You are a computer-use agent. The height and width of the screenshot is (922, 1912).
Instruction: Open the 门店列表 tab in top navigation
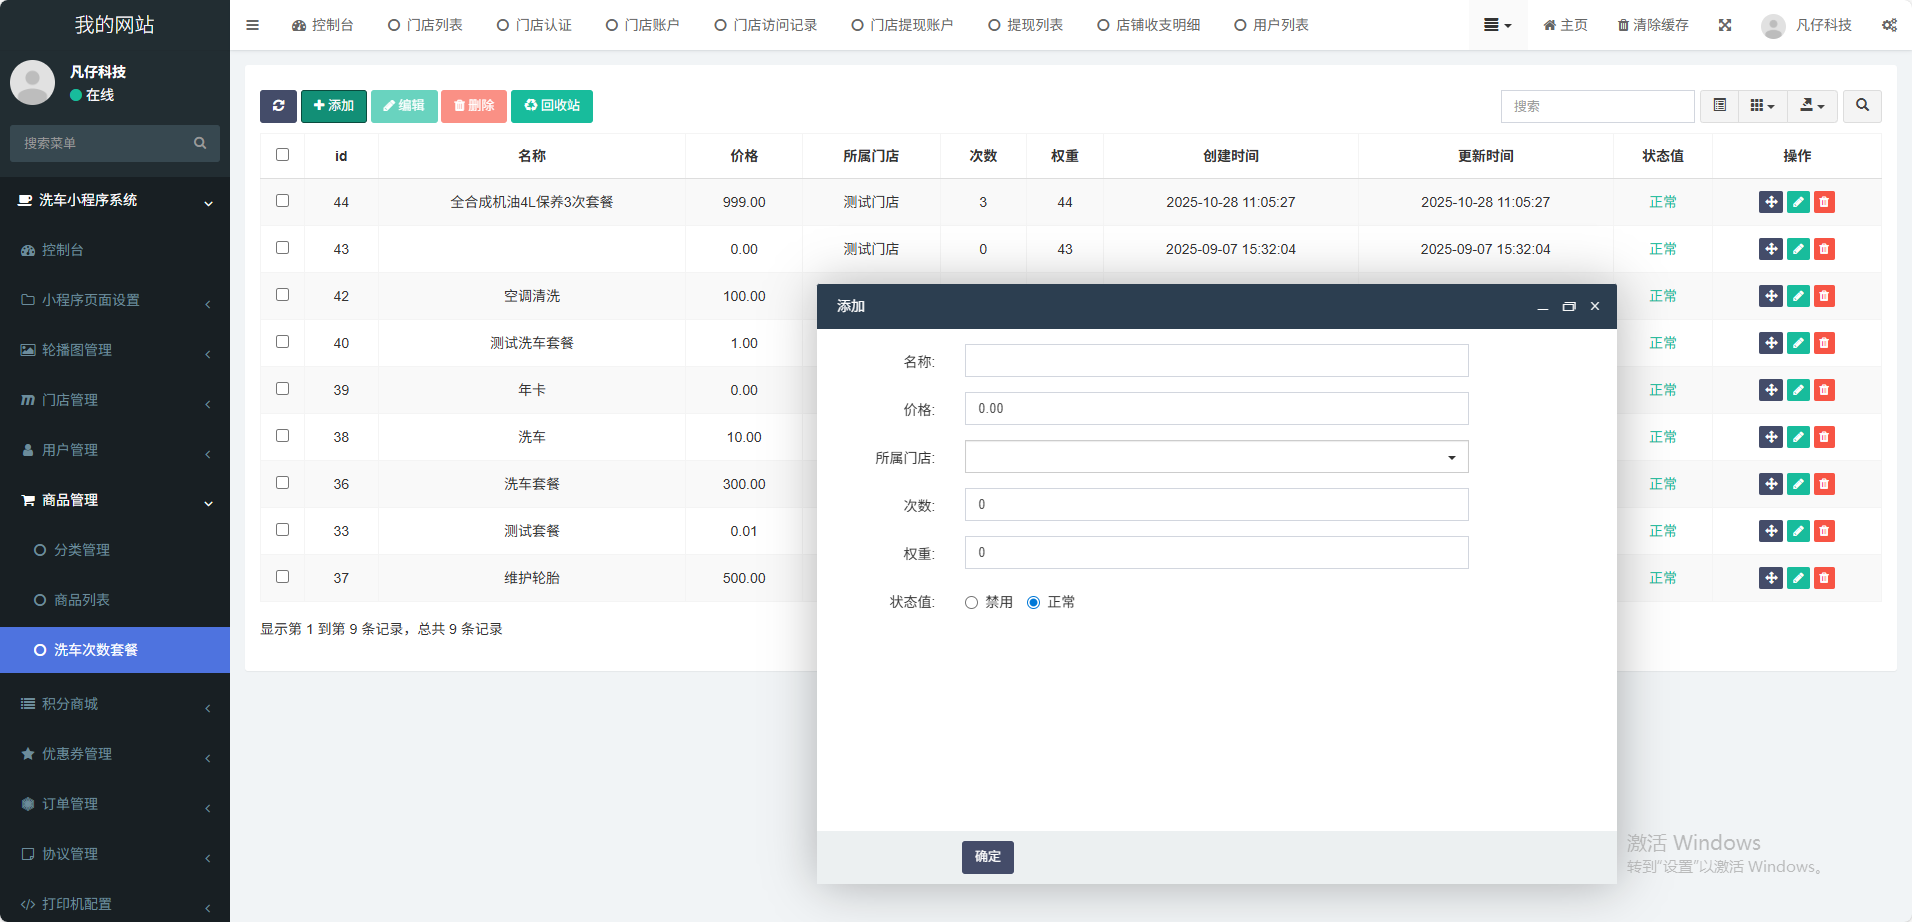(426, 25)
